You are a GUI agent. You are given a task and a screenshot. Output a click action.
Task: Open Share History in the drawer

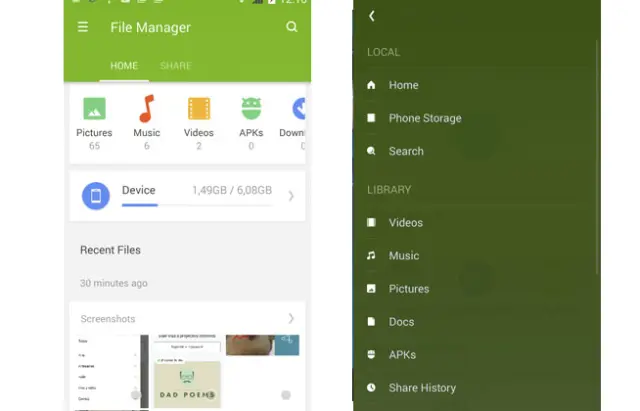(421, 388)
